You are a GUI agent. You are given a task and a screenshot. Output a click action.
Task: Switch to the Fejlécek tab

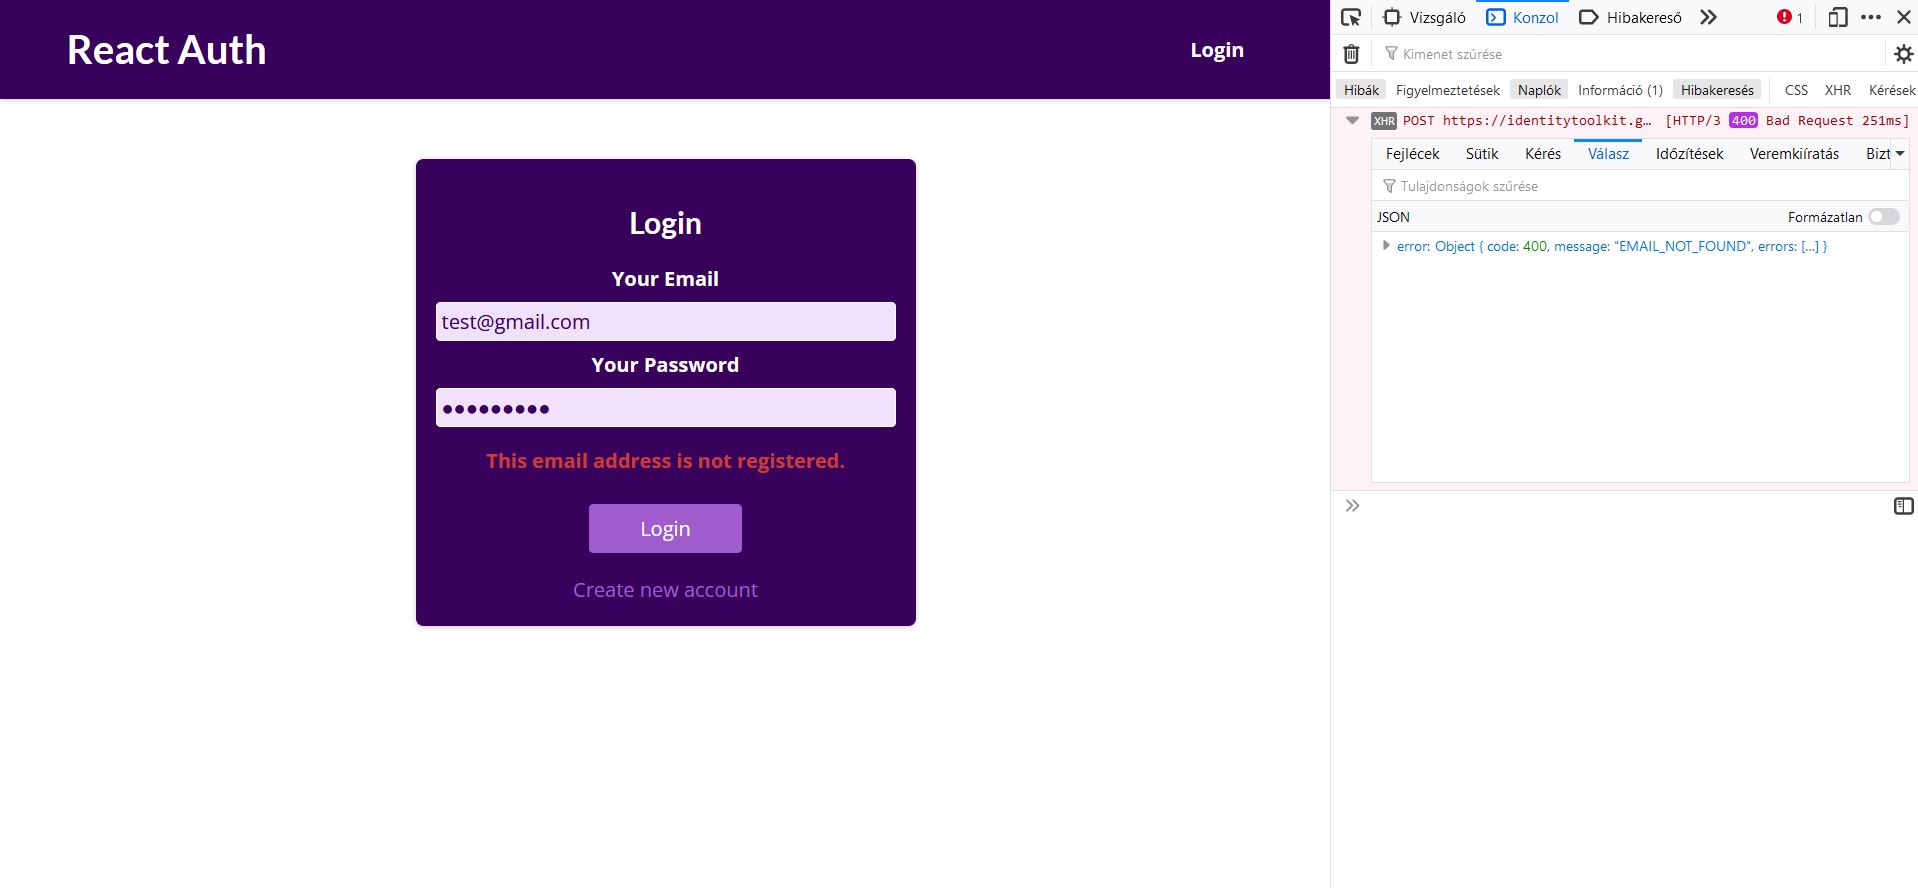(1412, 154)
